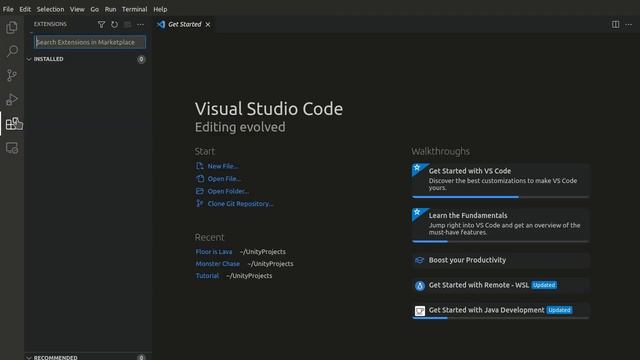
Task: Open Get Started with Java Development walkthrough
Action: pyautogui.click(x=500, y=311)
